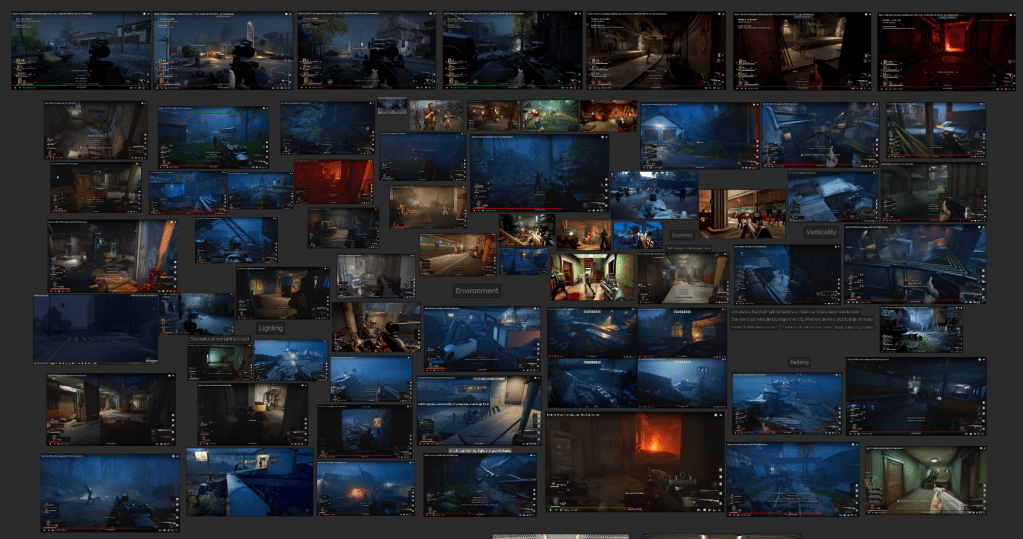Click the night screenshot with green grass
This screenshot has width=1023, height=539.
coord(213,137)
